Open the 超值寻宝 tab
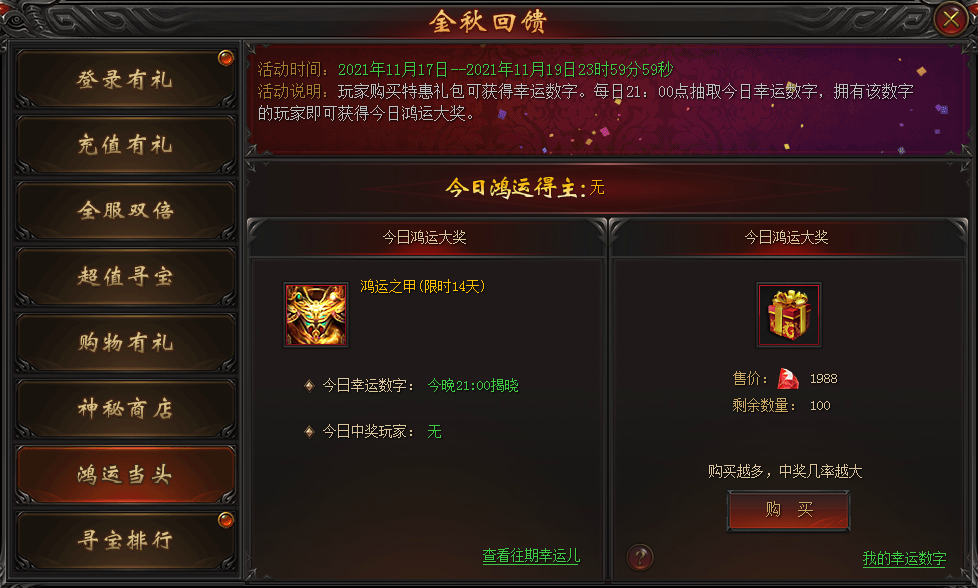The width and height of the screenshot is (978, 588). [125, 276]
